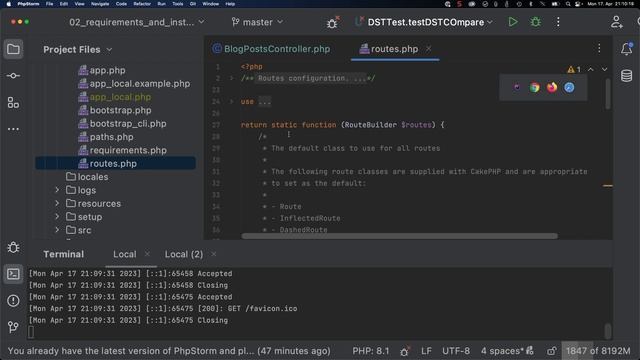640x360 pixels.
Task: Open app_local.example.php in the tree
Action: pos(134,84)
